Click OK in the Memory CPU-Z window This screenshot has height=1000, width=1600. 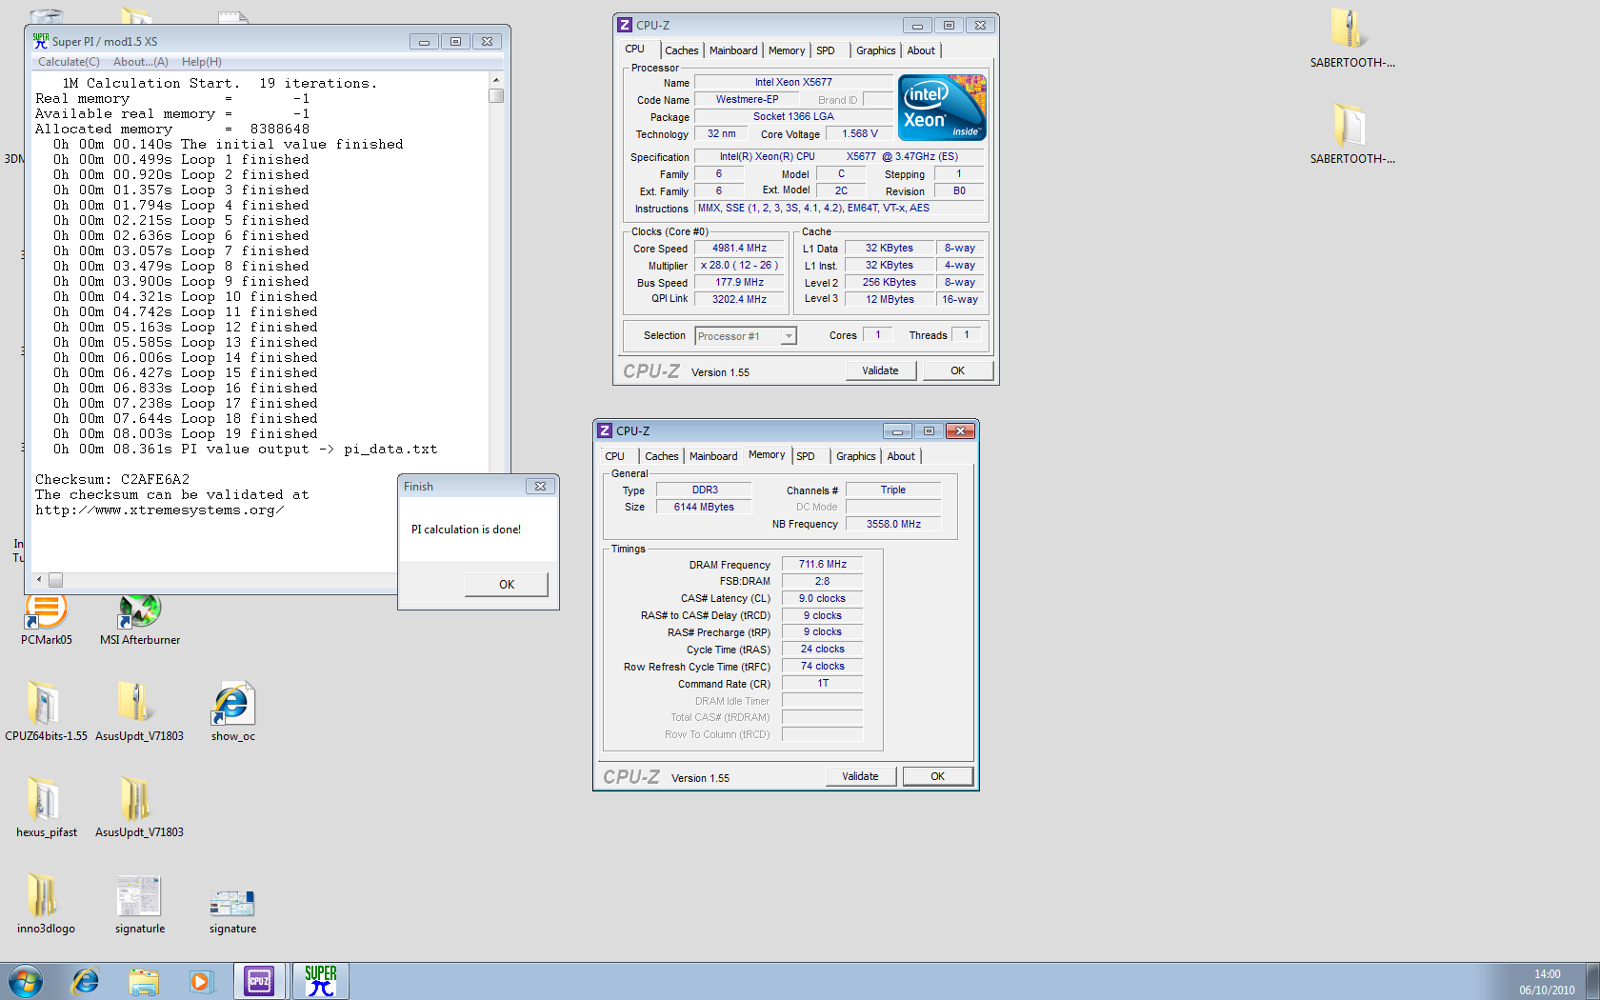937,777
